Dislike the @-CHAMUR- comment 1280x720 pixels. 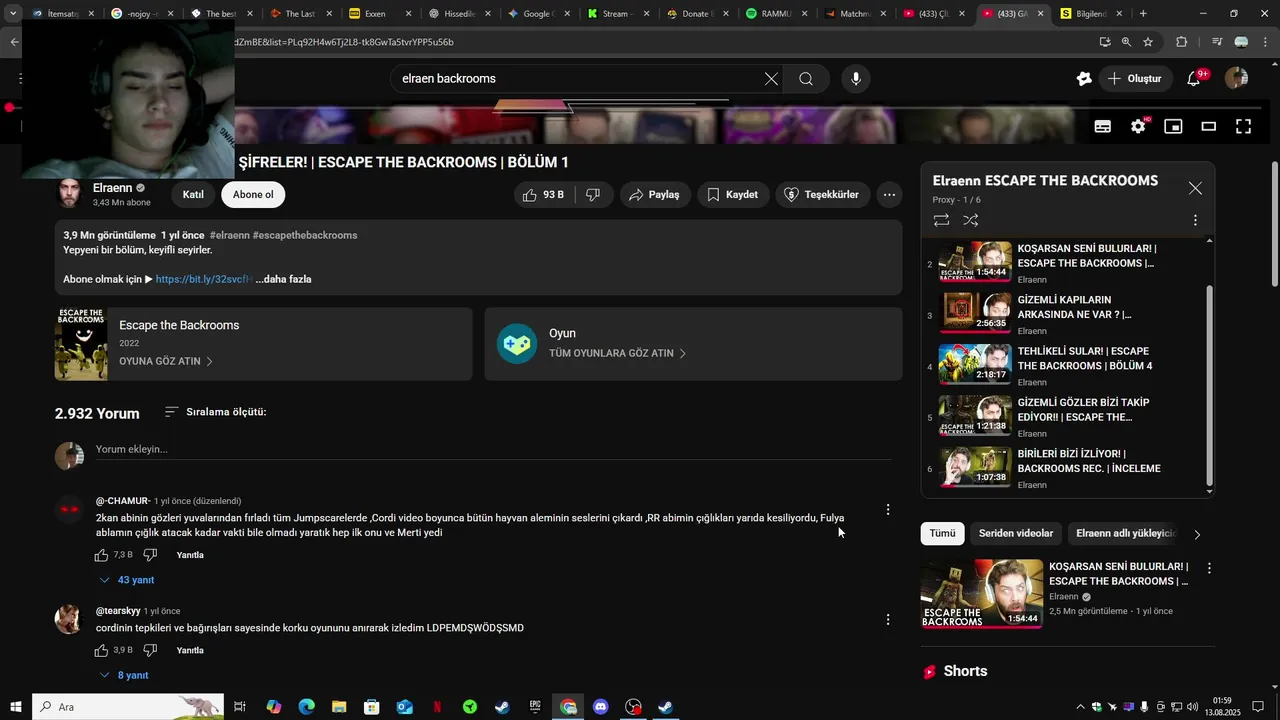pos(150,555)
